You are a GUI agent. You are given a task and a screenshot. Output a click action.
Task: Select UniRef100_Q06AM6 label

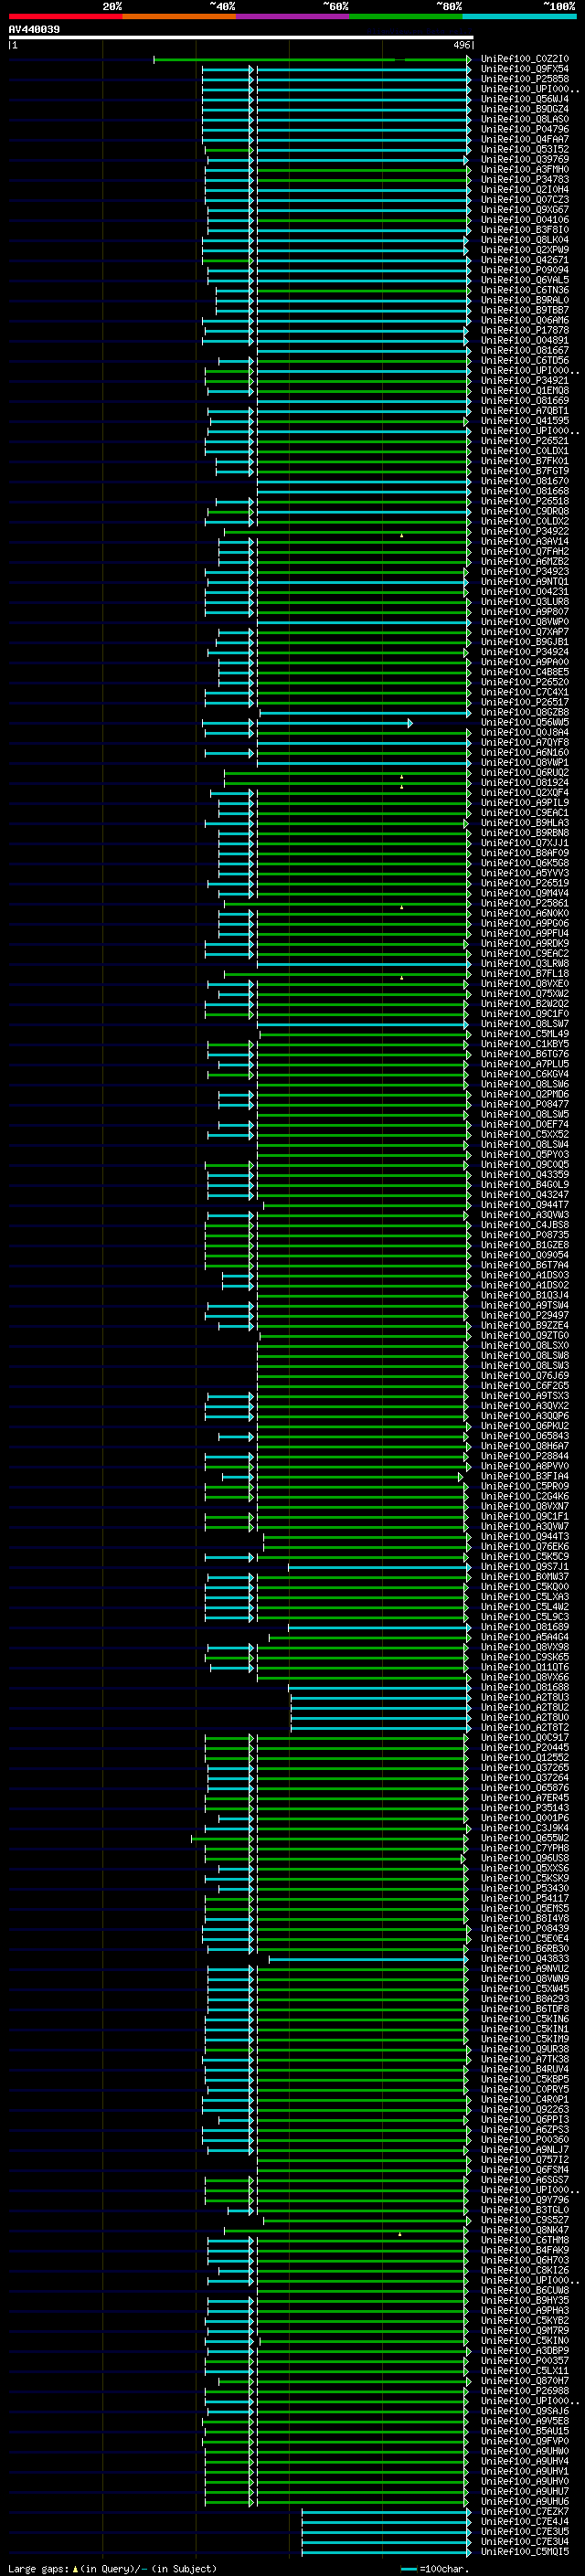(525, 320)
